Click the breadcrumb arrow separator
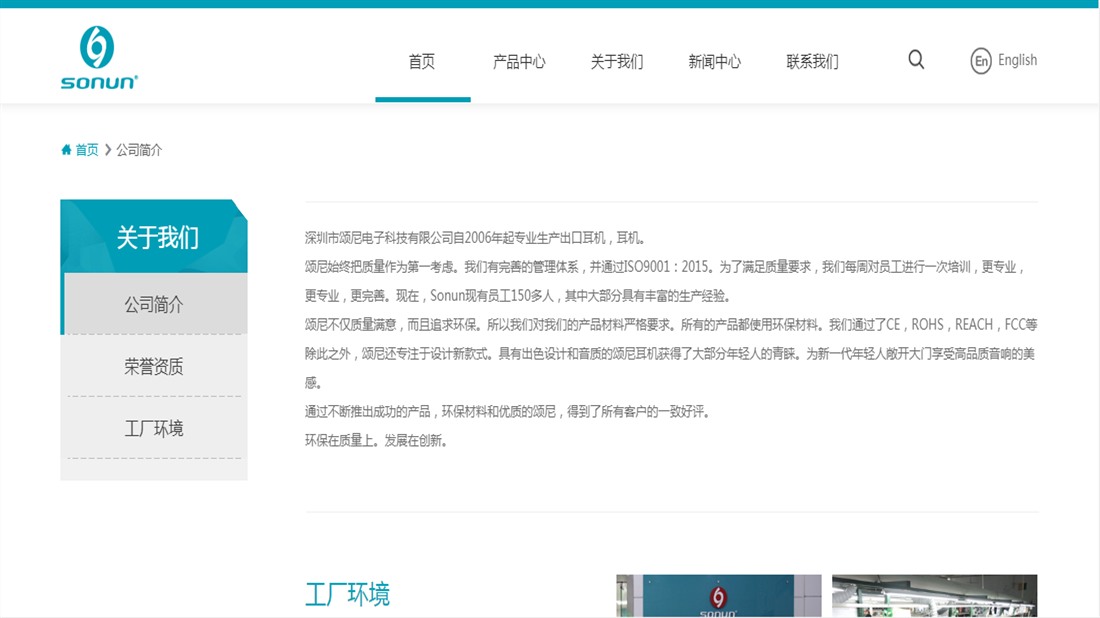This screenshot has height=618, width=1100. (105, 149)
